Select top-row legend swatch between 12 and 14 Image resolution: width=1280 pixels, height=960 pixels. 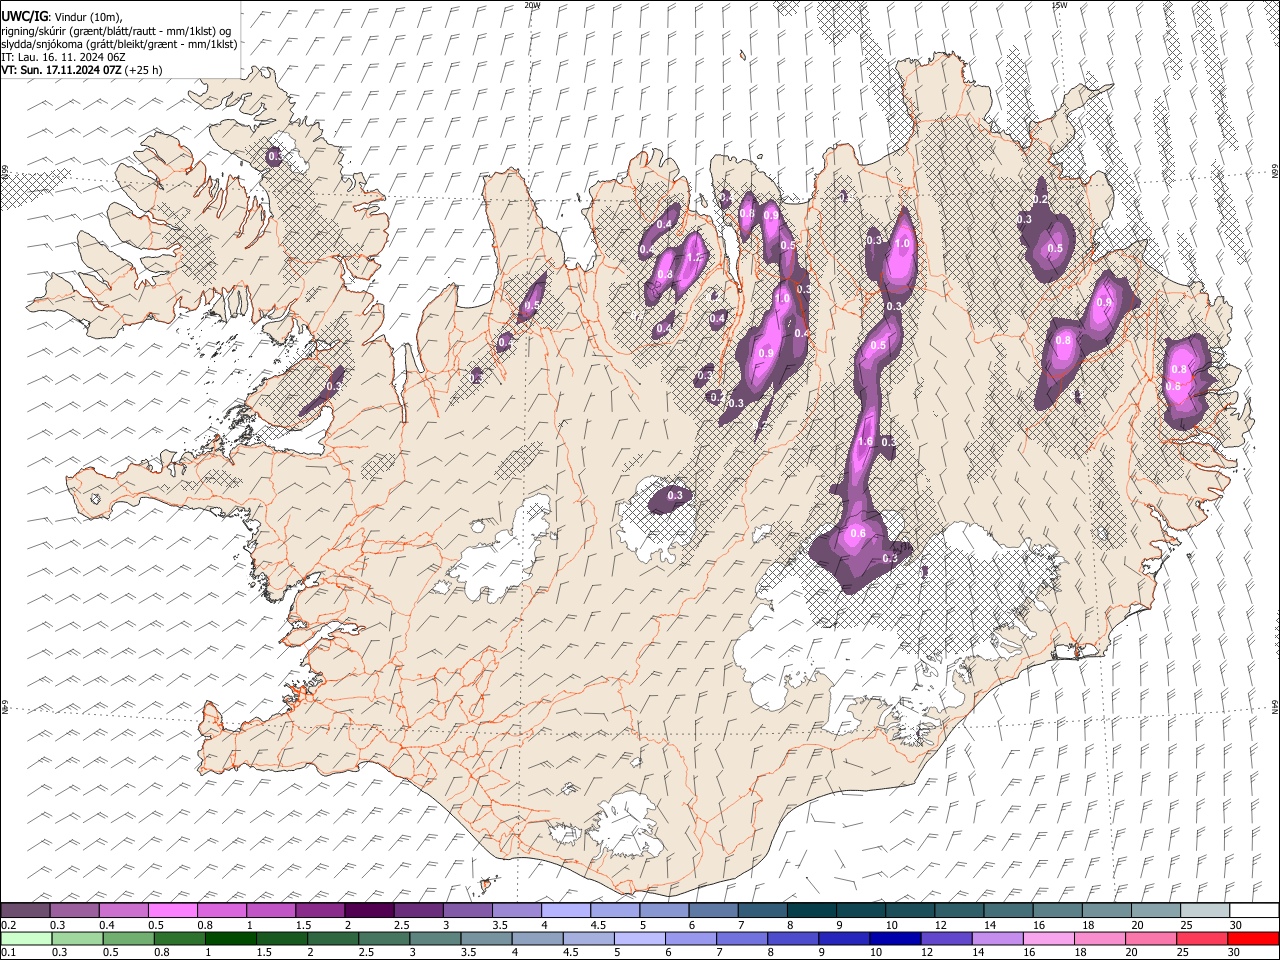(x=958, y=911)
